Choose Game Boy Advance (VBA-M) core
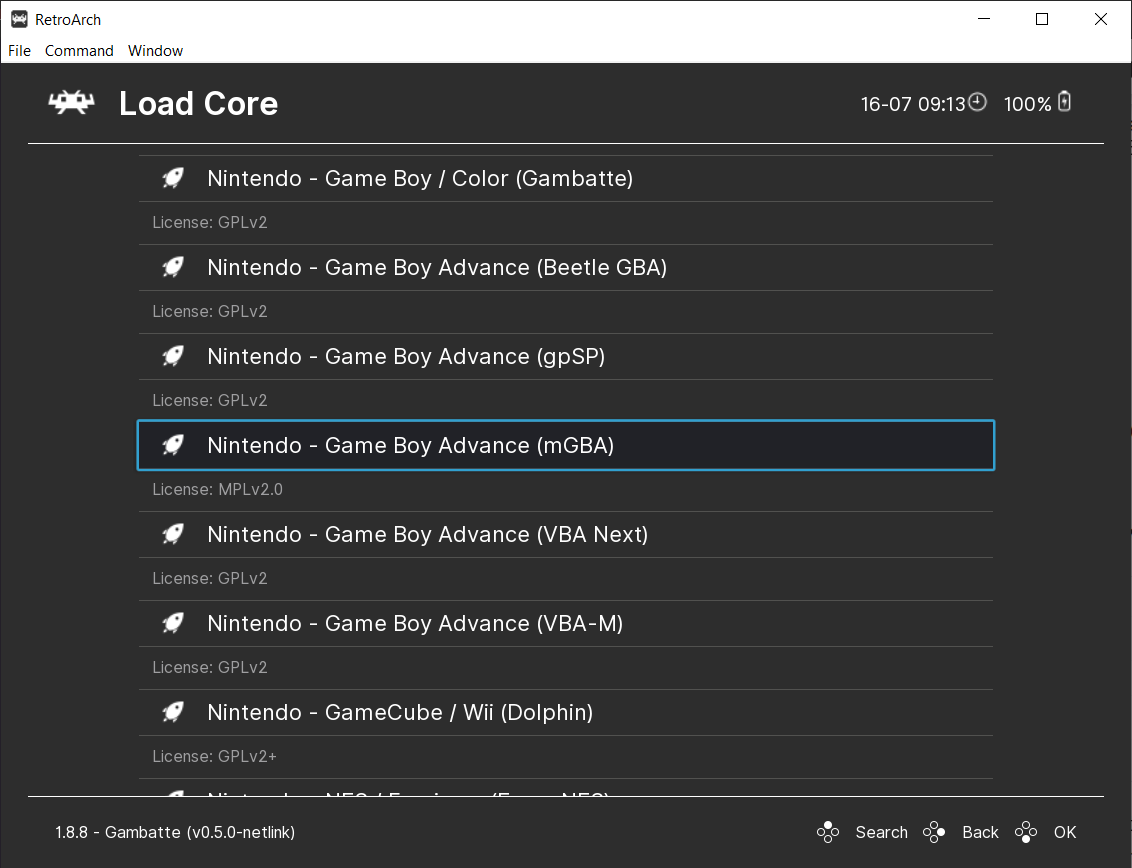Viewport: 1132px width, 868px height. tap(566, 623)
